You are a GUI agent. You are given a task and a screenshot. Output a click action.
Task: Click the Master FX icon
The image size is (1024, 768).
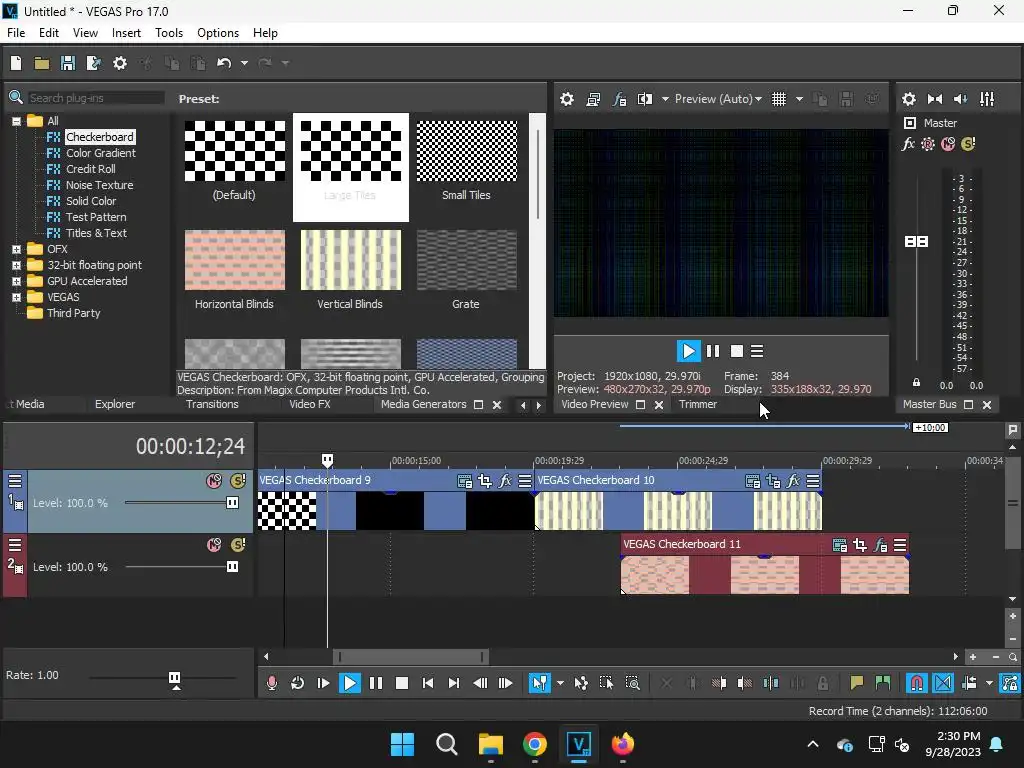pyautogui.click(x=908, y=144)
